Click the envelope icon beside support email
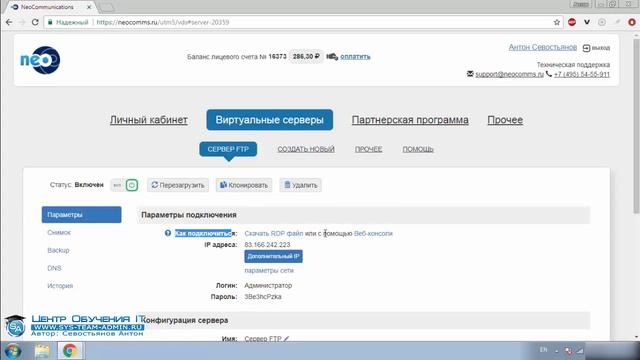 click(470, 74)
